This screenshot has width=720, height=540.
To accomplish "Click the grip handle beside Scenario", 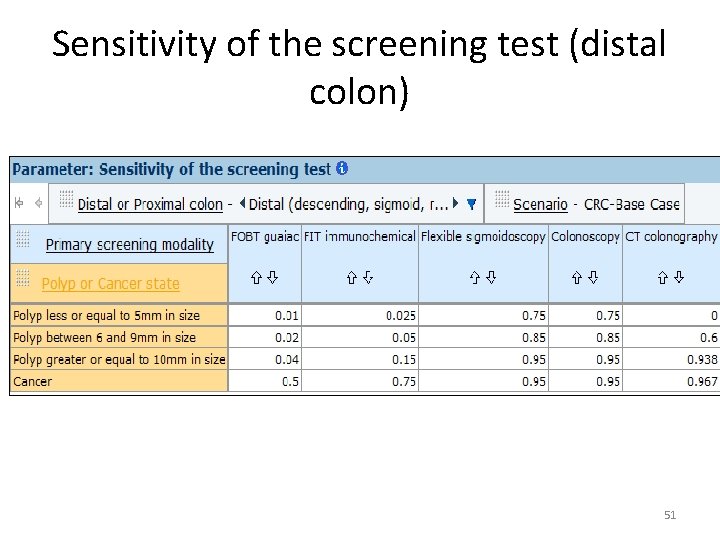I will pos(501,198).
